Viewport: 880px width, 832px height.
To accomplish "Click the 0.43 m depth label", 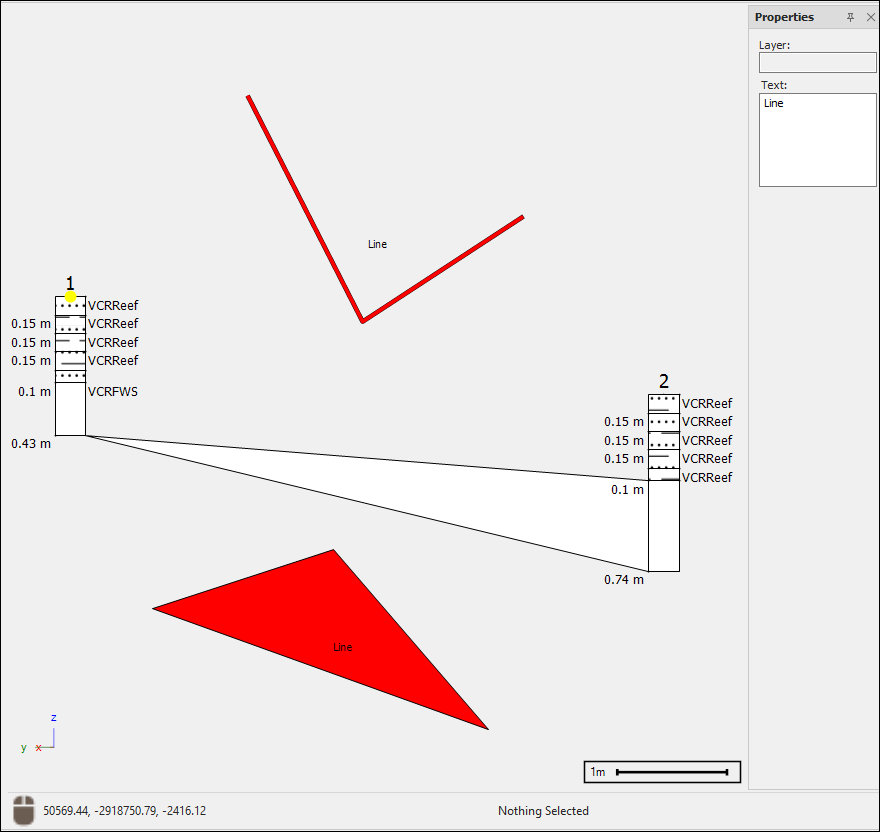I will [31, 443].
